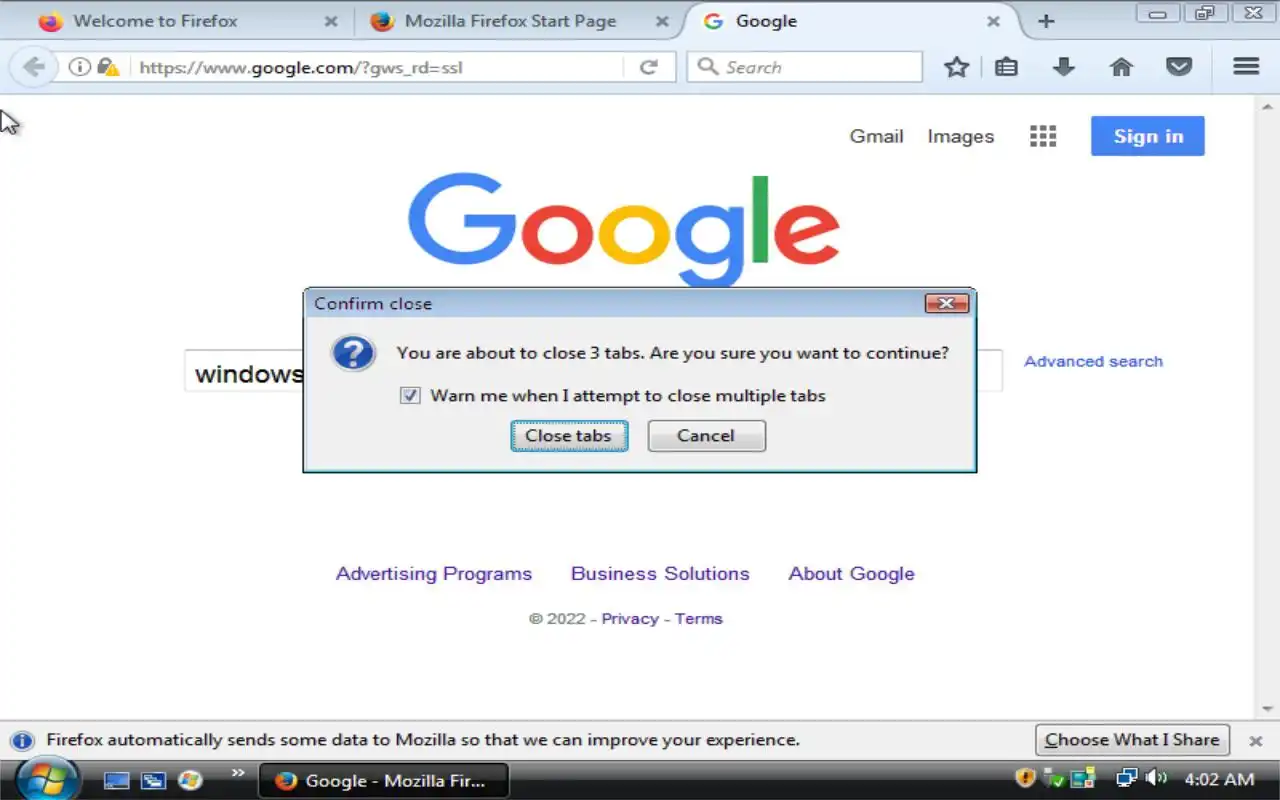Viewport: 1280px width, 800px height.
Task: Toggle Warn me when closing multiple tabs checkbox
Action: coord(410,395)
